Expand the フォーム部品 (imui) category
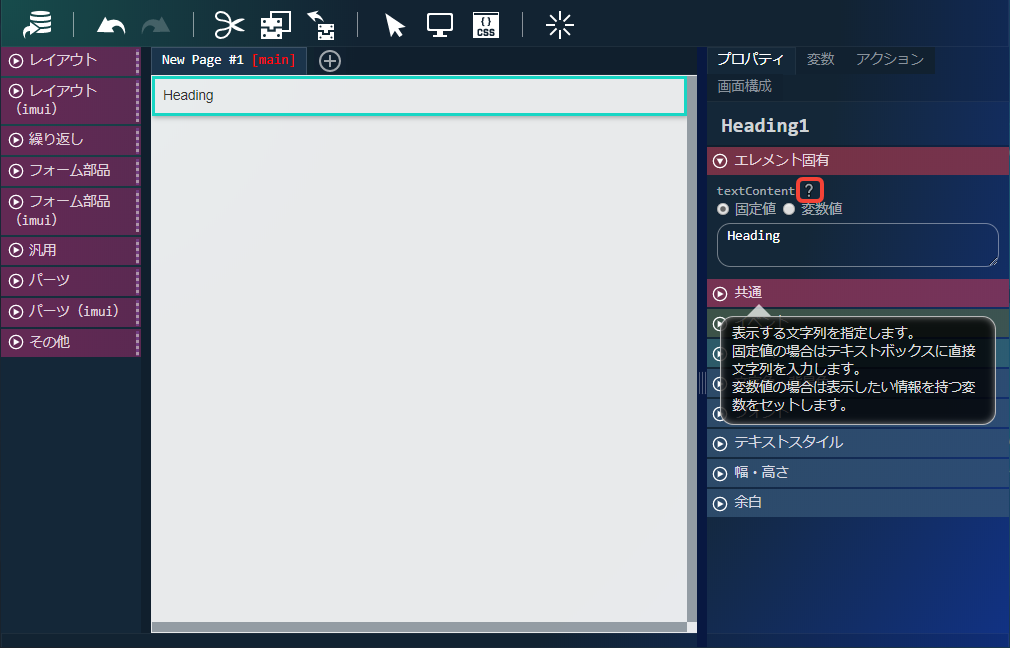Screen dimensions: 1011x649 [x=70, y=211]
